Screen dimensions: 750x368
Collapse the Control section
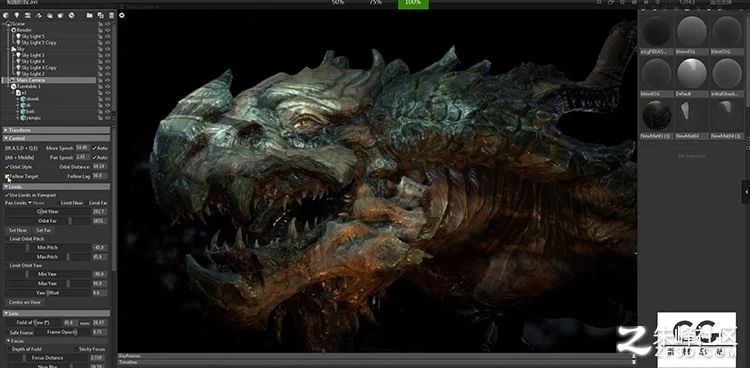pos(57,138)
